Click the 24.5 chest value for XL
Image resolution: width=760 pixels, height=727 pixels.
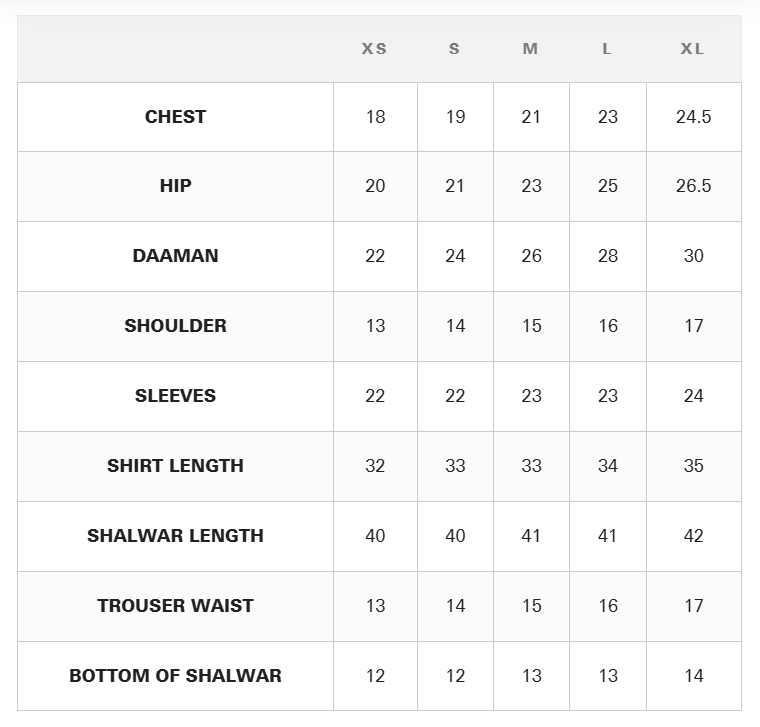(694, 117)
